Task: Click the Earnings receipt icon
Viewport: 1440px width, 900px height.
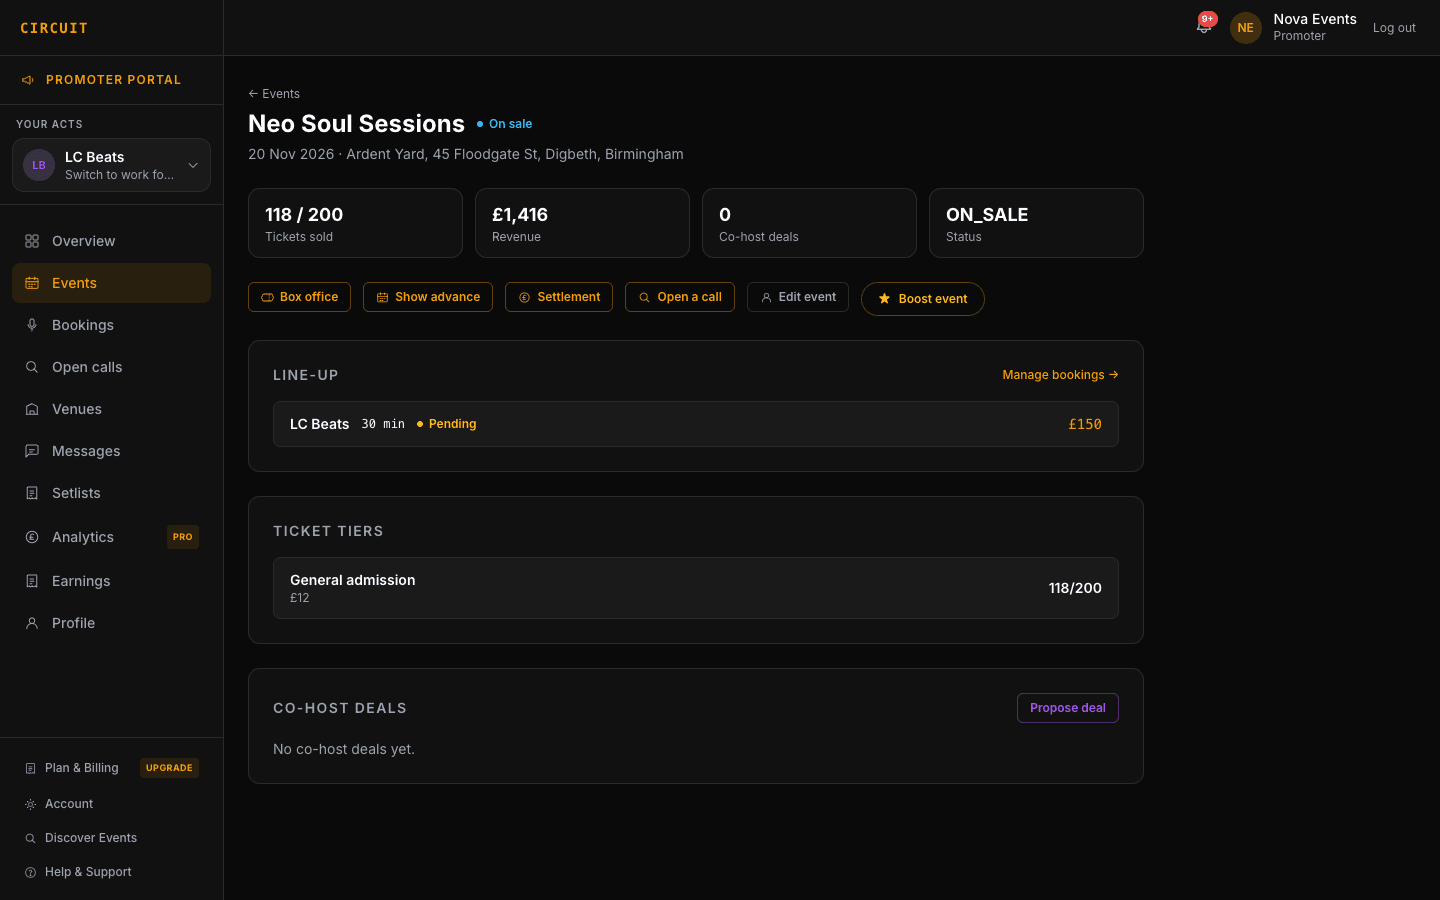Action: [x=32, y=581]
